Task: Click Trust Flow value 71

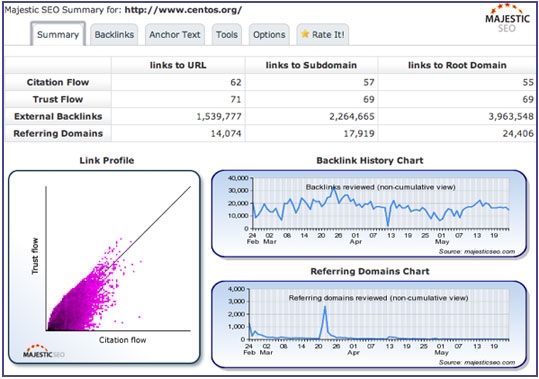Action: click(236, 99)
